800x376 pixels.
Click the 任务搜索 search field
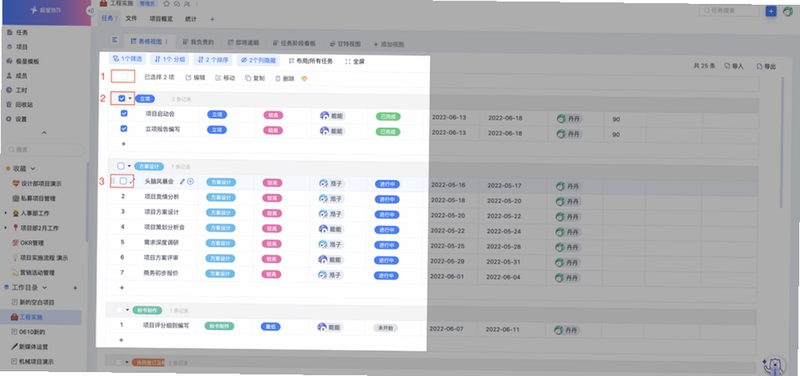pyautogui.click(x=728, y=10)
